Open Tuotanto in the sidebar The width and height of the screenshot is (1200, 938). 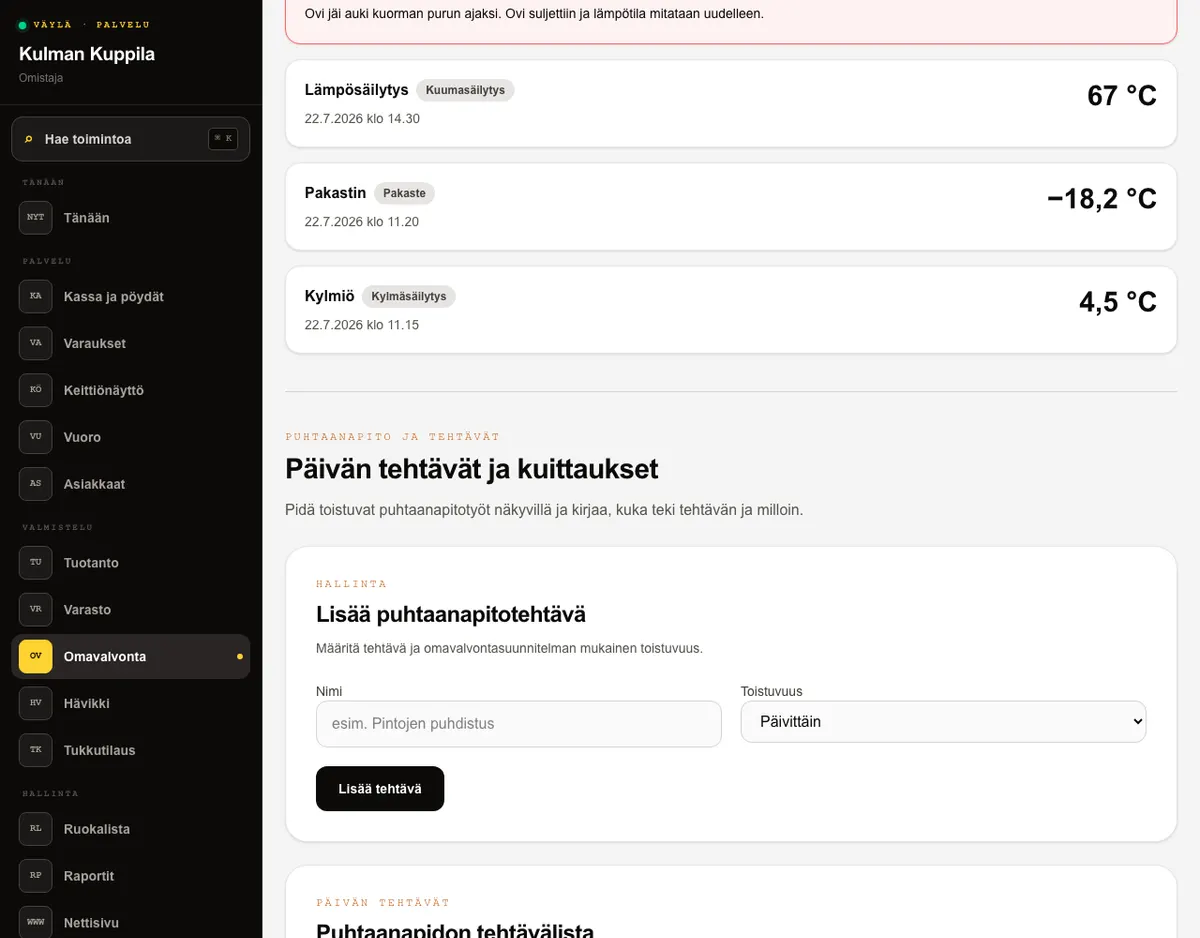pyautogui.click(x=131, y=562)
